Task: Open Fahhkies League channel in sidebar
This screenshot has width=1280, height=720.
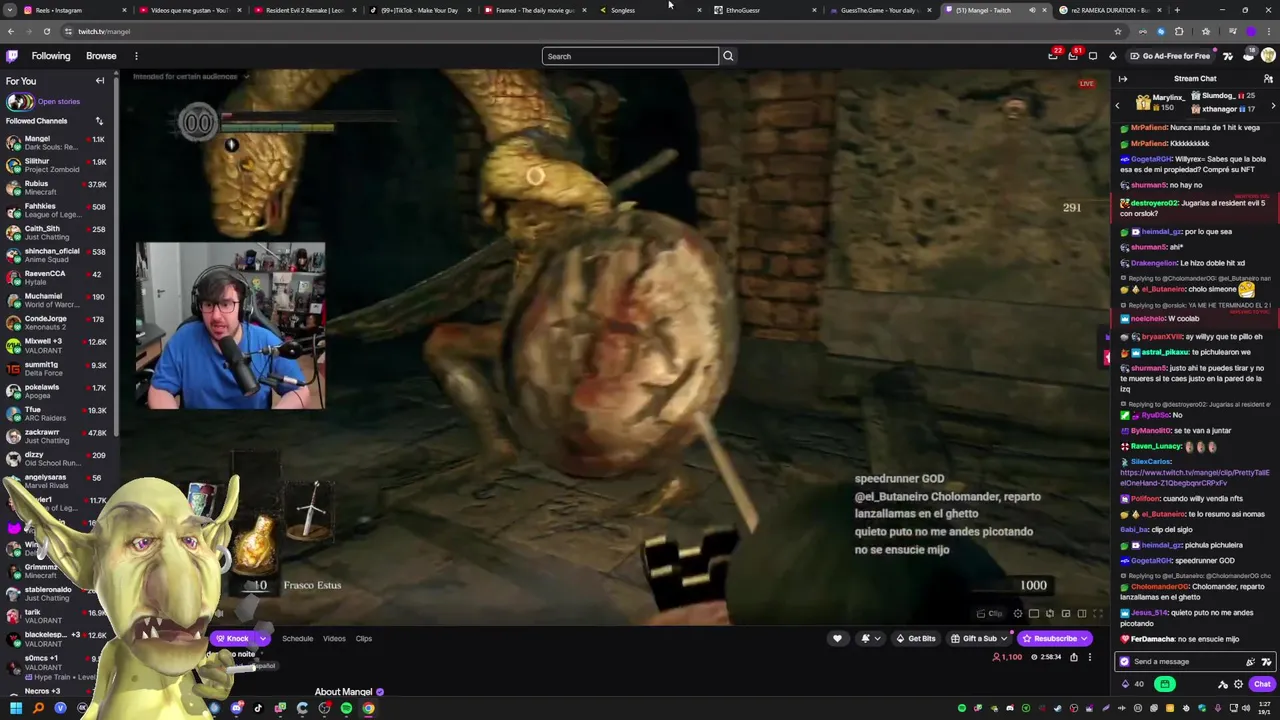Action: (x=58, y=210)
